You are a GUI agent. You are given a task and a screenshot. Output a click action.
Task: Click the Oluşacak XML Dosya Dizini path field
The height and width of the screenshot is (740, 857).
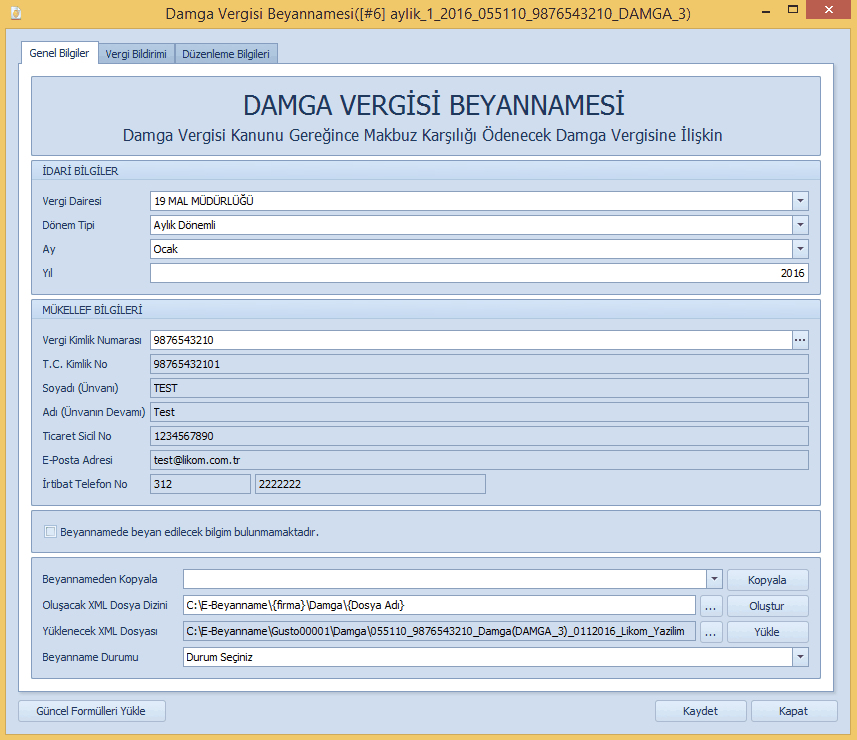439,606
